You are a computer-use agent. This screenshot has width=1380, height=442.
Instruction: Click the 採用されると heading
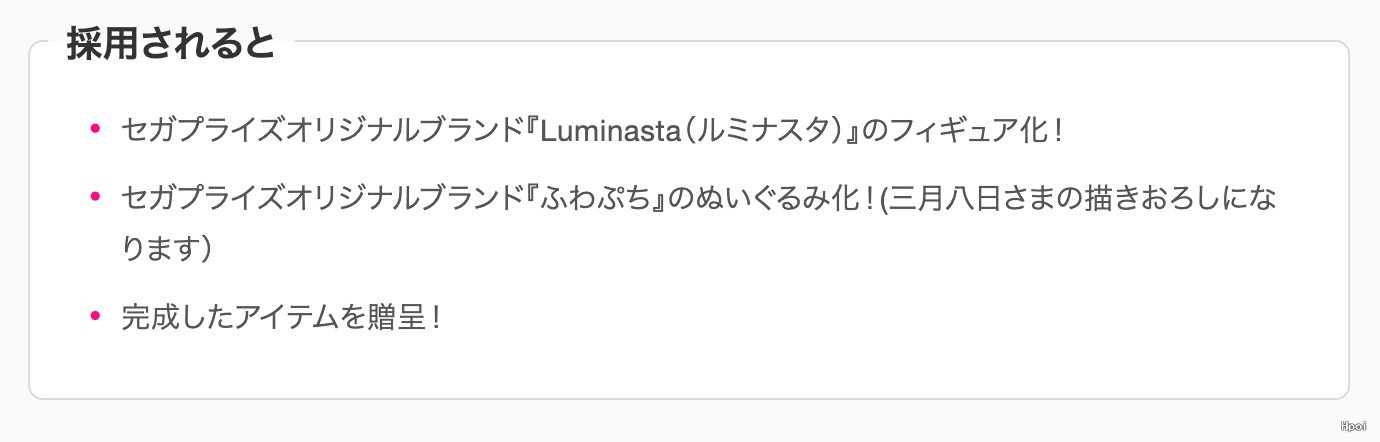[170, 45]
